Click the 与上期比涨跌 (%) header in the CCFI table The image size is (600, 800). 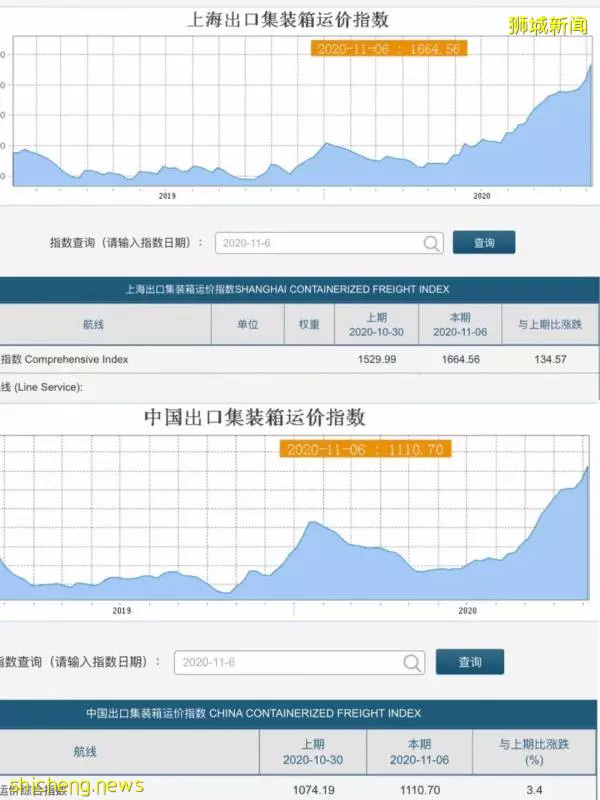pos(534,752)
